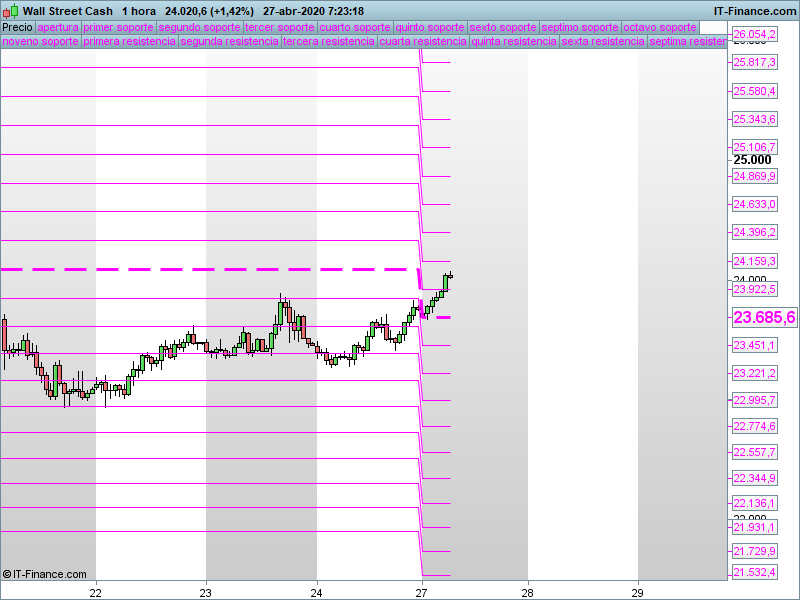Click price level label 25.106,7

click(755, 147)
